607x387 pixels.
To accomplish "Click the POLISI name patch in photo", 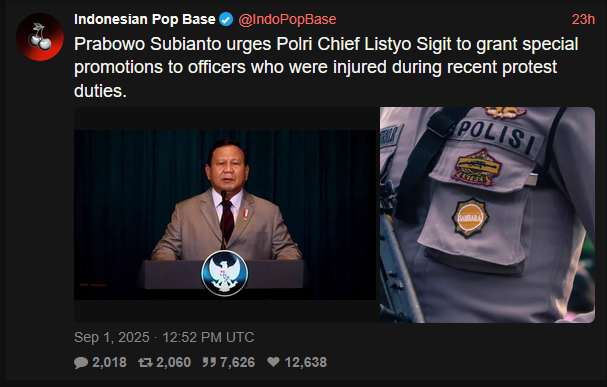I will [499, 137].
